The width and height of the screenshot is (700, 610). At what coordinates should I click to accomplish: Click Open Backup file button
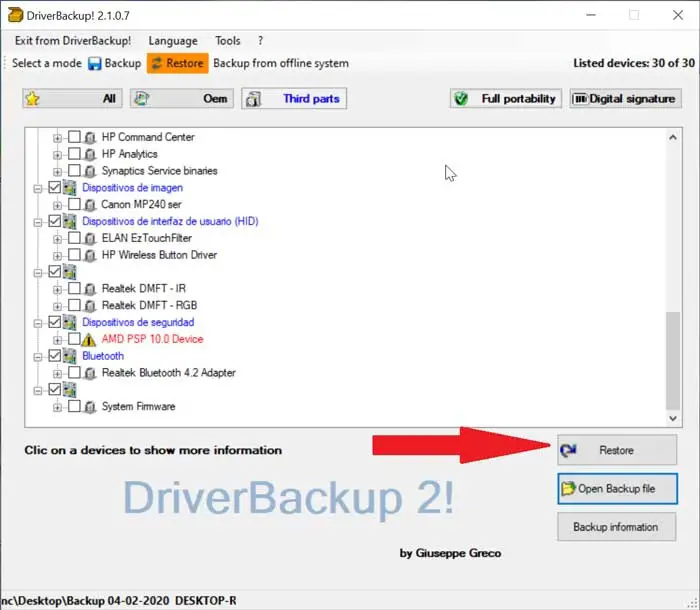[x=617, y=489]
